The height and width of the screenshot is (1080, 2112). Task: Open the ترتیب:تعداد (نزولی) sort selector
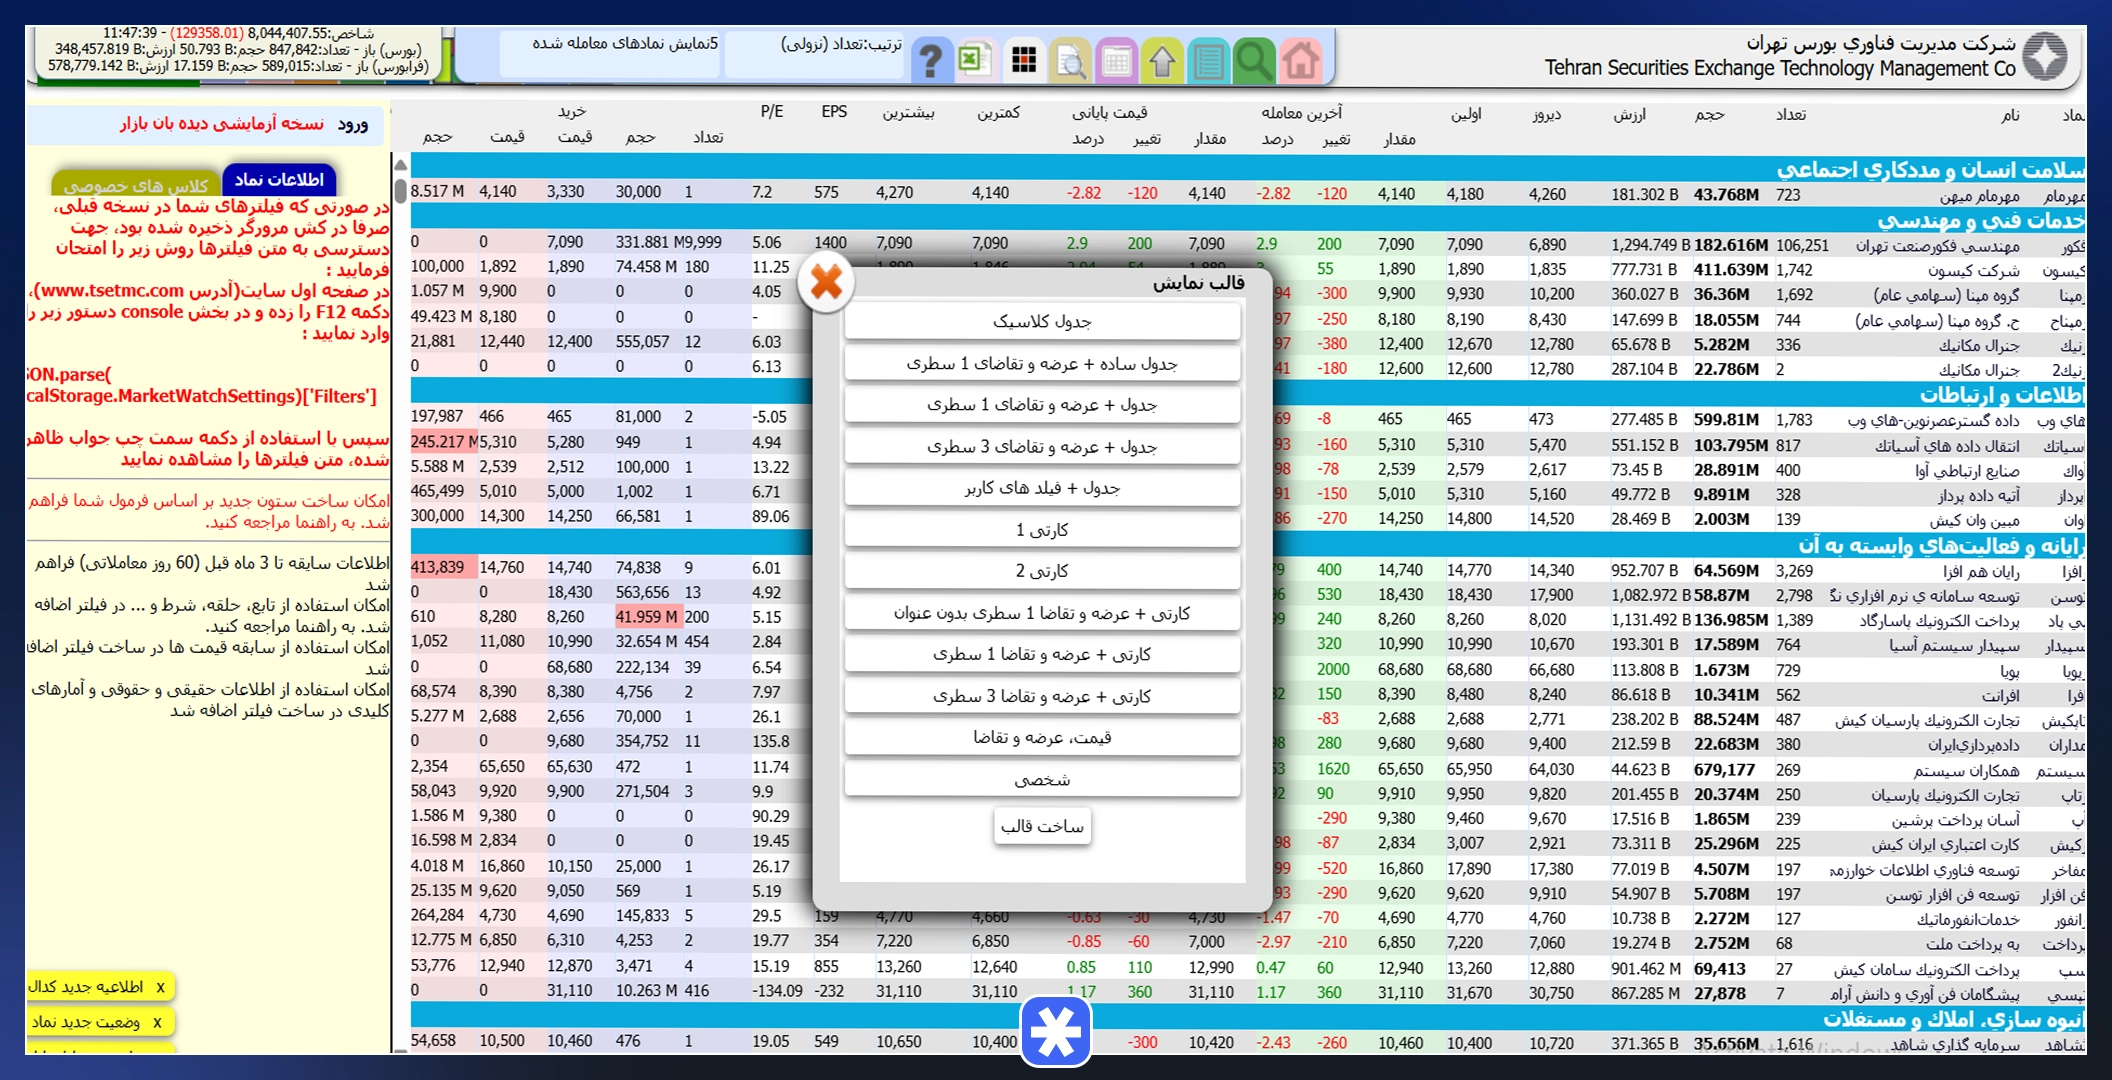coord(815,52)
